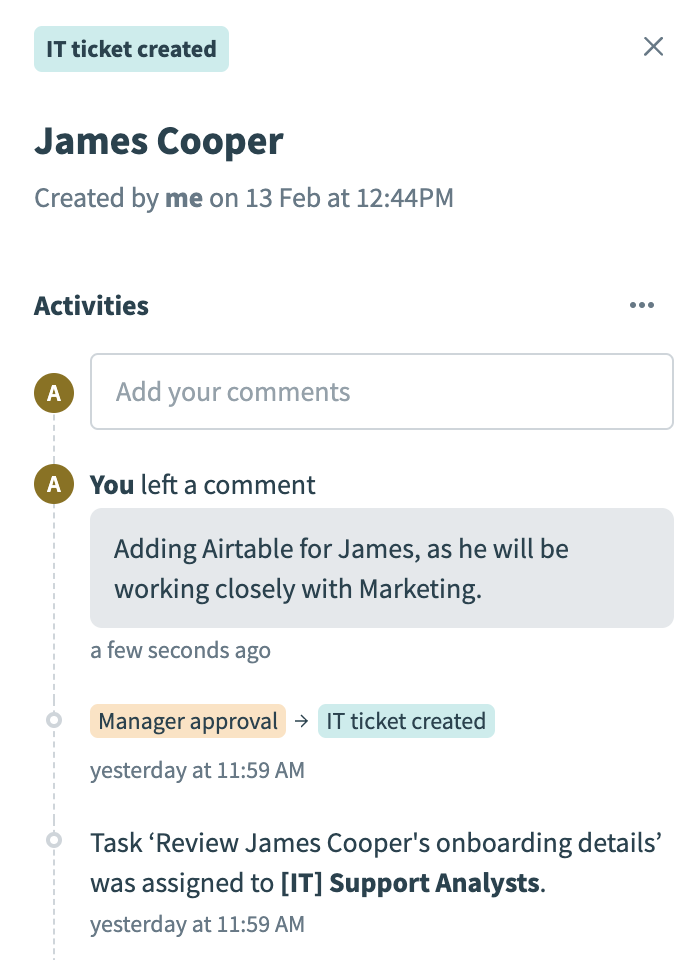Select the avatar beside 'You left a comment'
Screen dimensions: 694x960
tap(54, 483)
